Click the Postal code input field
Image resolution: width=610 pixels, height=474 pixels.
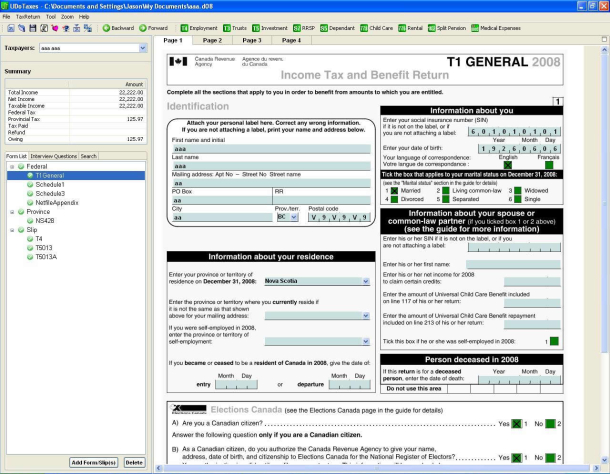[339, 217]
